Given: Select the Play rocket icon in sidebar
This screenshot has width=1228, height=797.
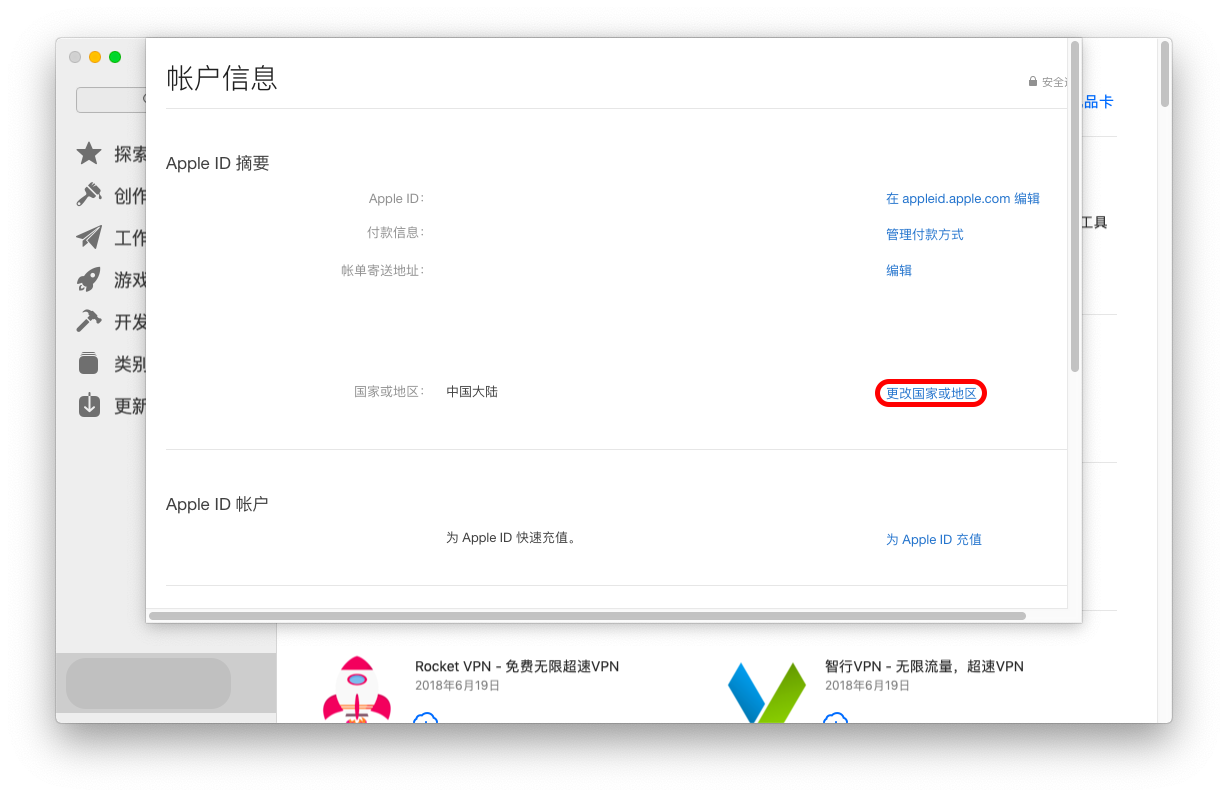Looking at the screenshot, I should 89,280.
